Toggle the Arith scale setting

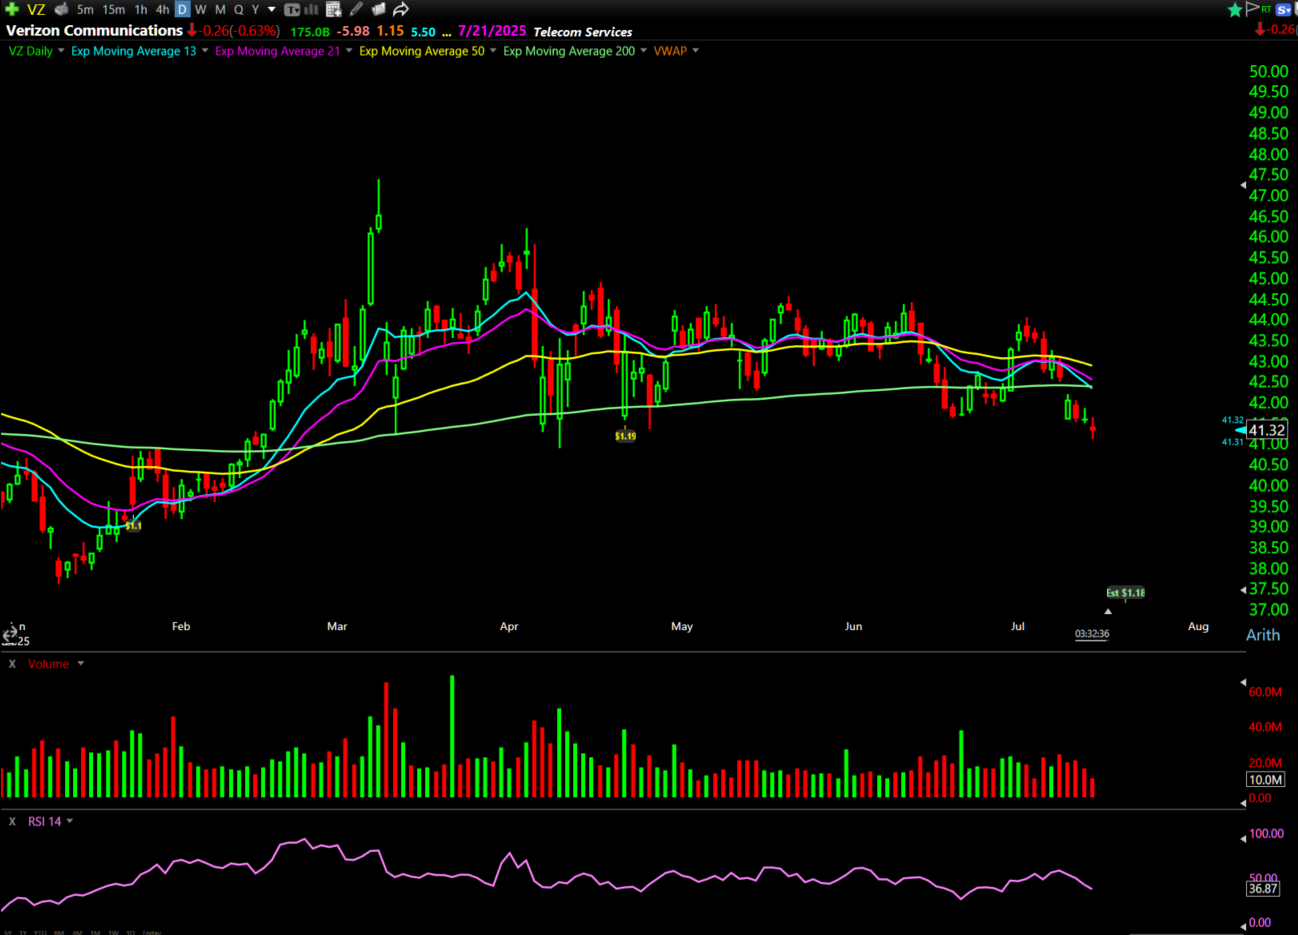coord(1263,635)
